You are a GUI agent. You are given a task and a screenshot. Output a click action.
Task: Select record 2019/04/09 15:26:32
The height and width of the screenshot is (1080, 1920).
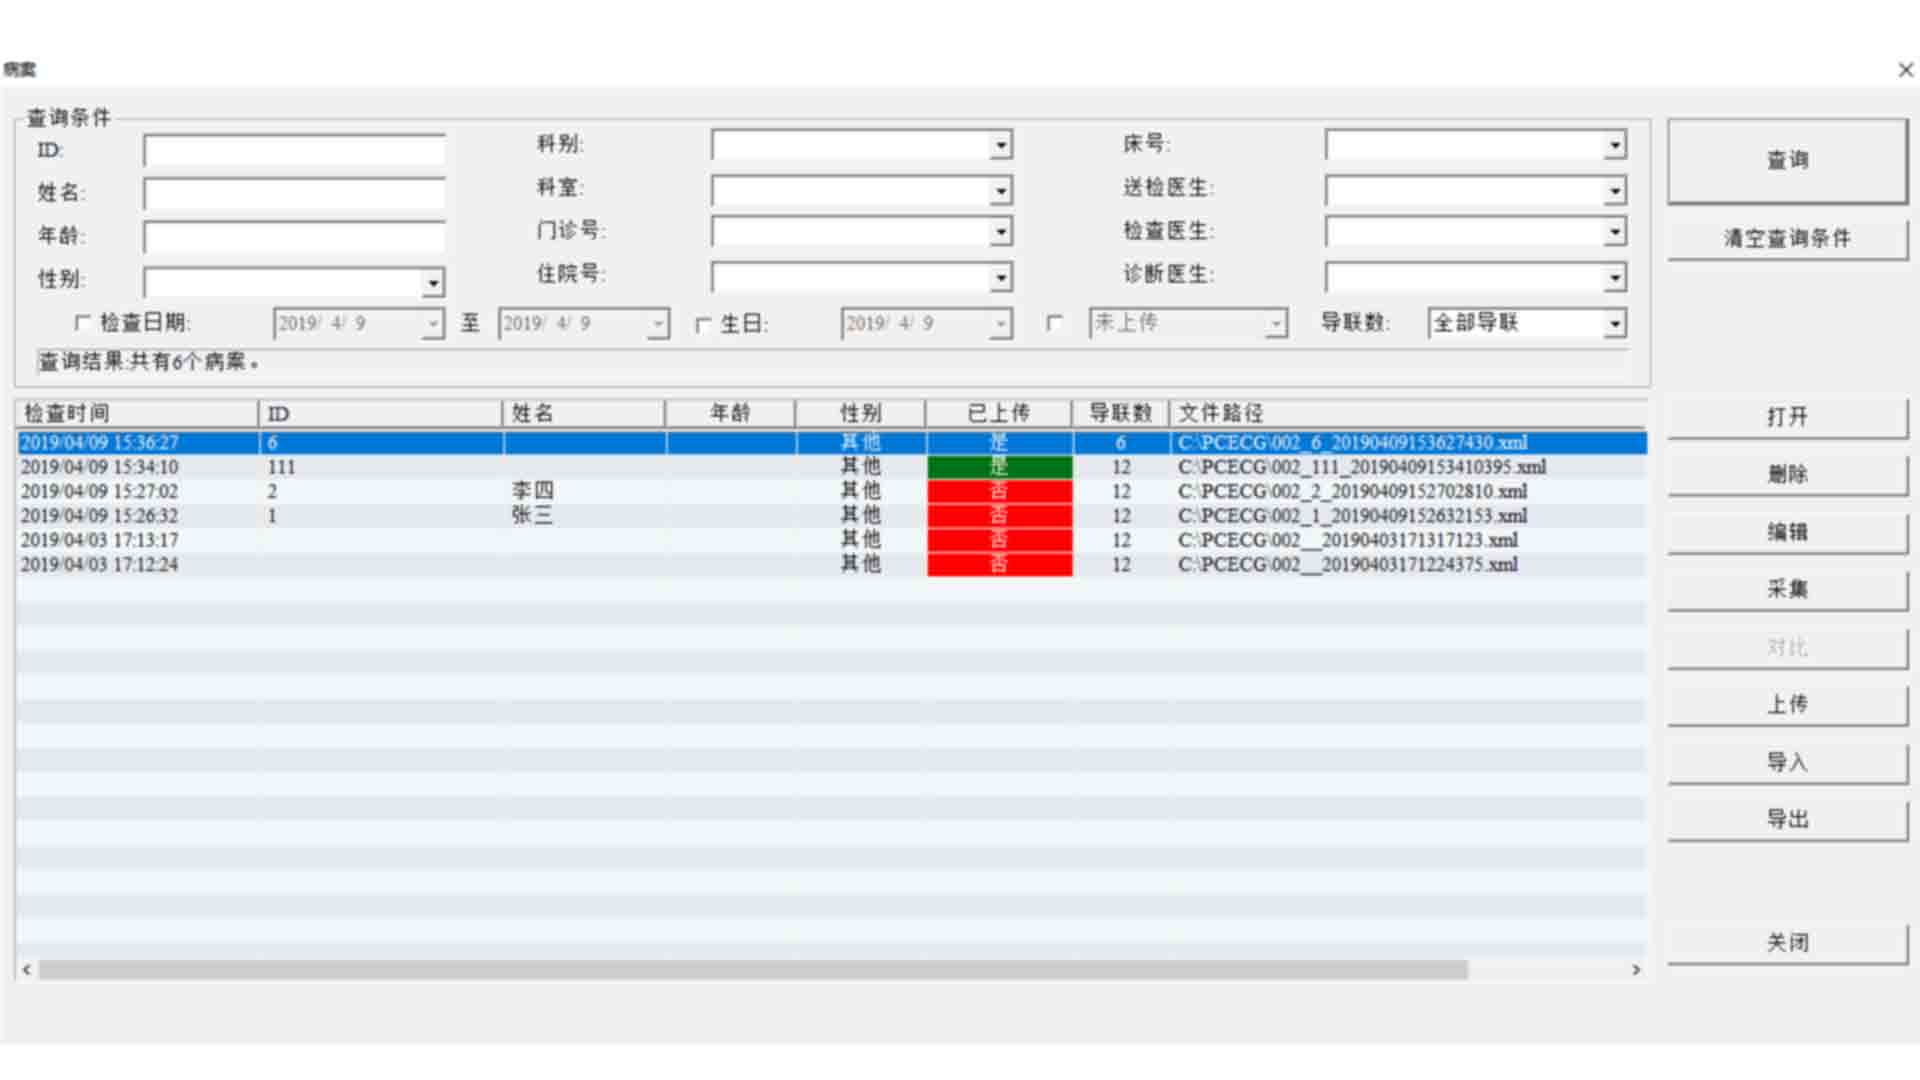[831, 516]
